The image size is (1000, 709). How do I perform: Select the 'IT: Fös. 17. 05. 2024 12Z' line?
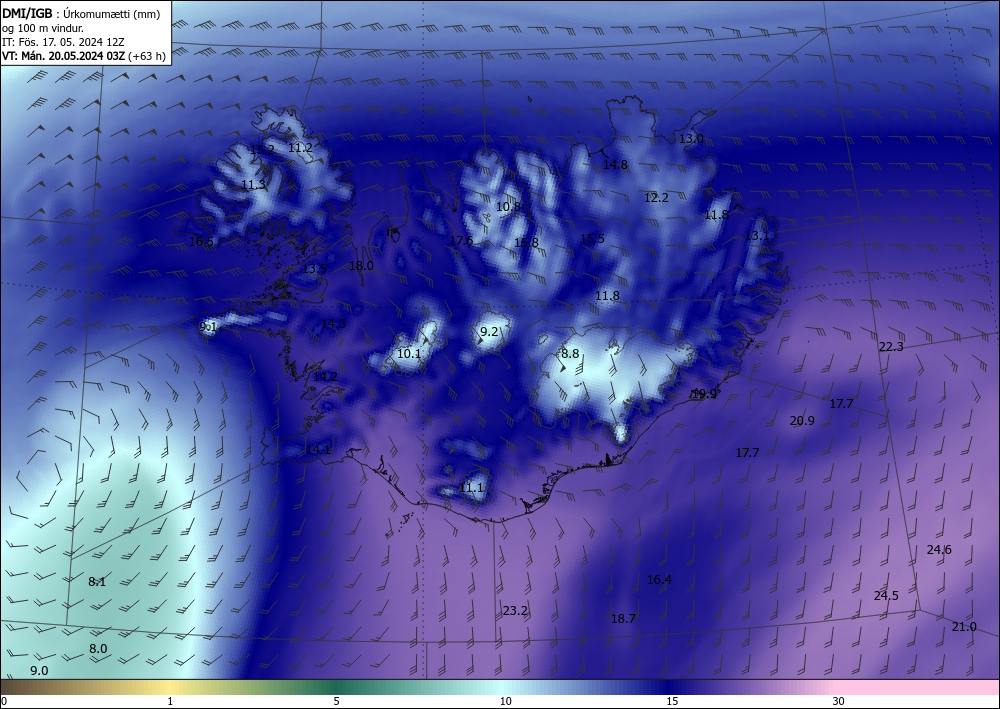(x=62, y=42)
